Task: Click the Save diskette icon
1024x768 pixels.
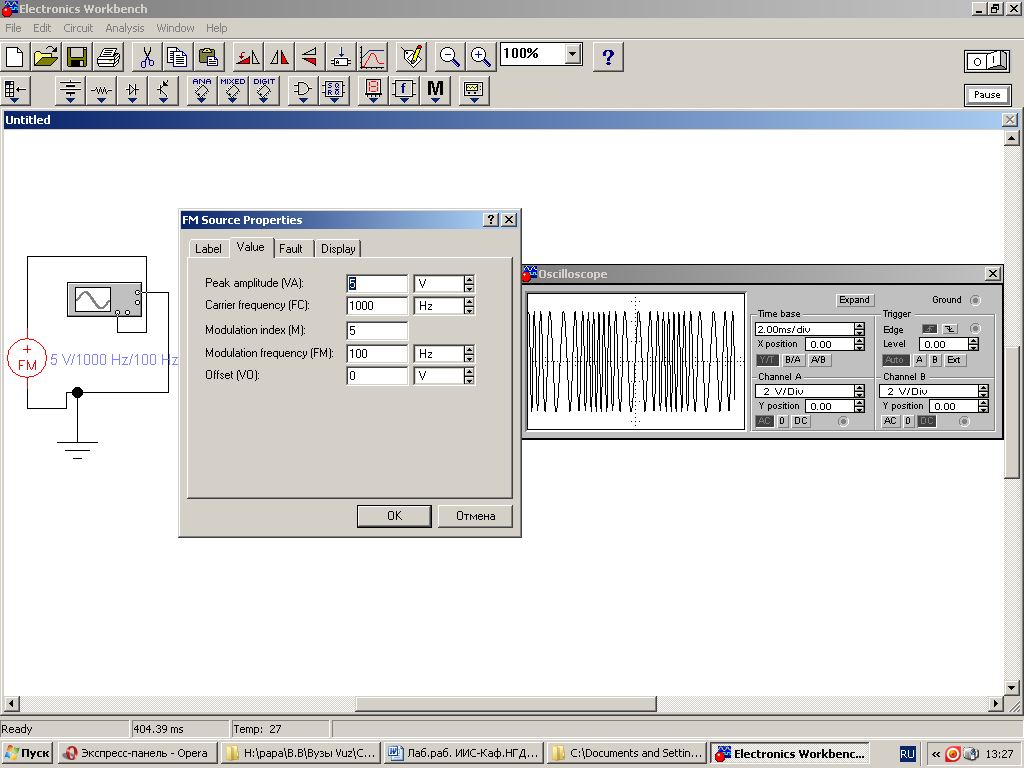Action: click(77, 56)
